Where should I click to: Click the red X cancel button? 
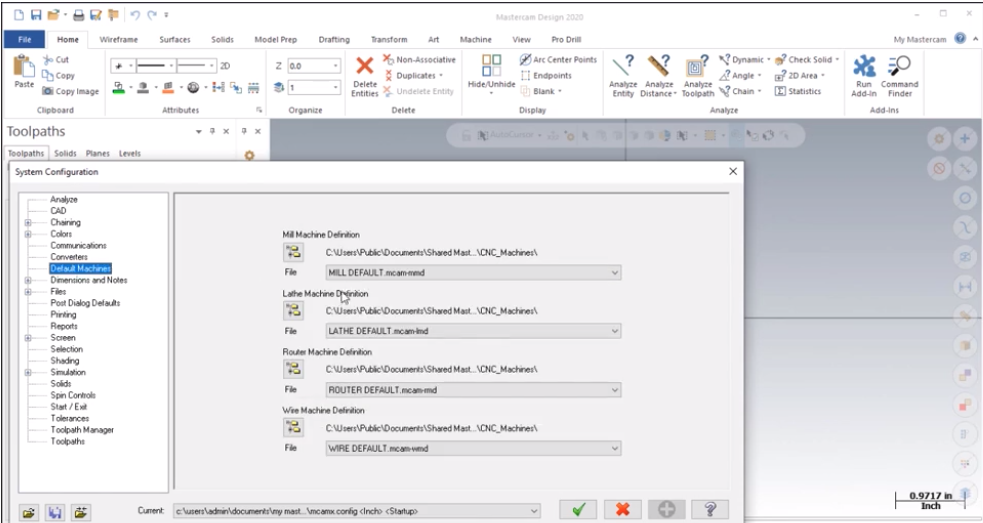coord(622,510)
